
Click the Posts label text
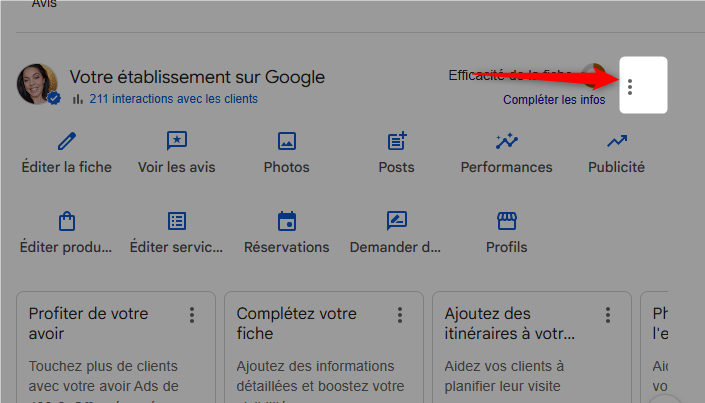coord(397,167)
